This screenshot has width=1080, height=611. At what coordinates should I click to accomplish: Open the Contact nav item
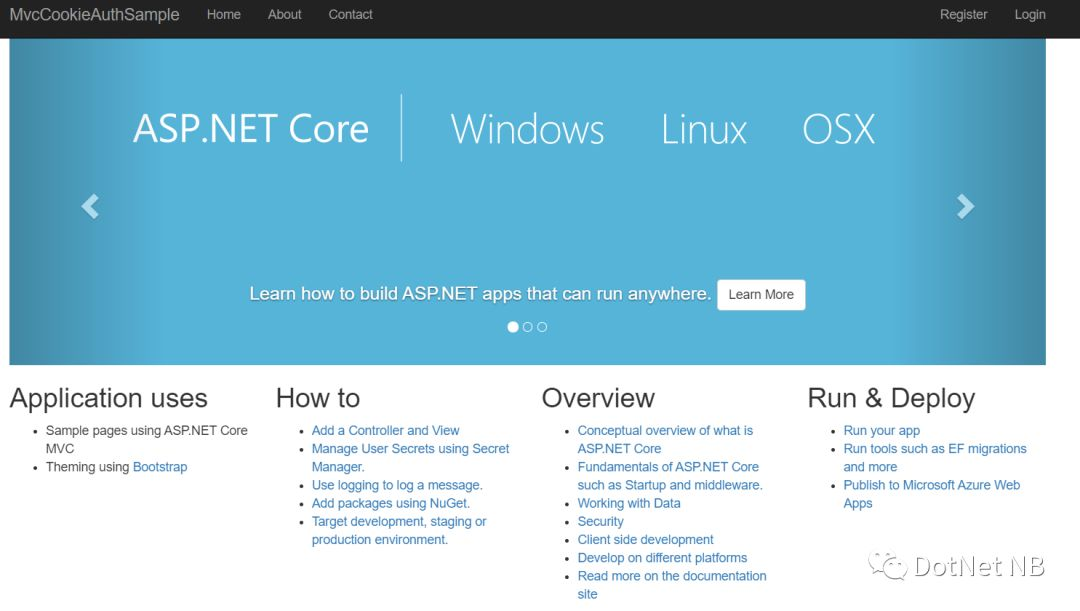coord(350,14)
